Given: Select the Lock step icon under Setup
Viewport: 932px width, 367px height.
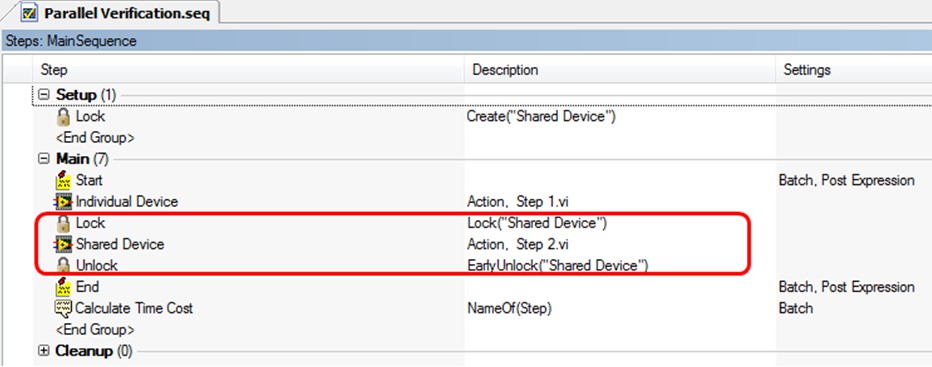Looking at the screenshot, I should [x=63, y=117].
